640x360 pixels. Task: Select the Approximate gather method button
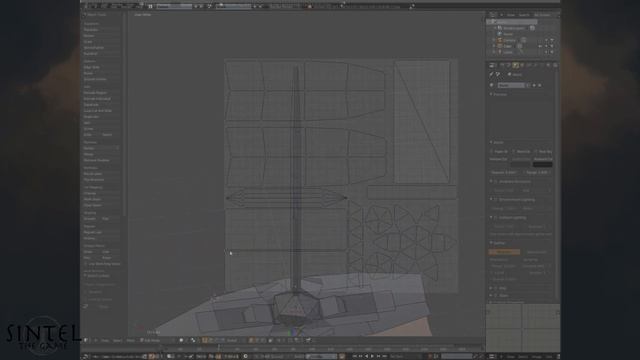[536, 252]
